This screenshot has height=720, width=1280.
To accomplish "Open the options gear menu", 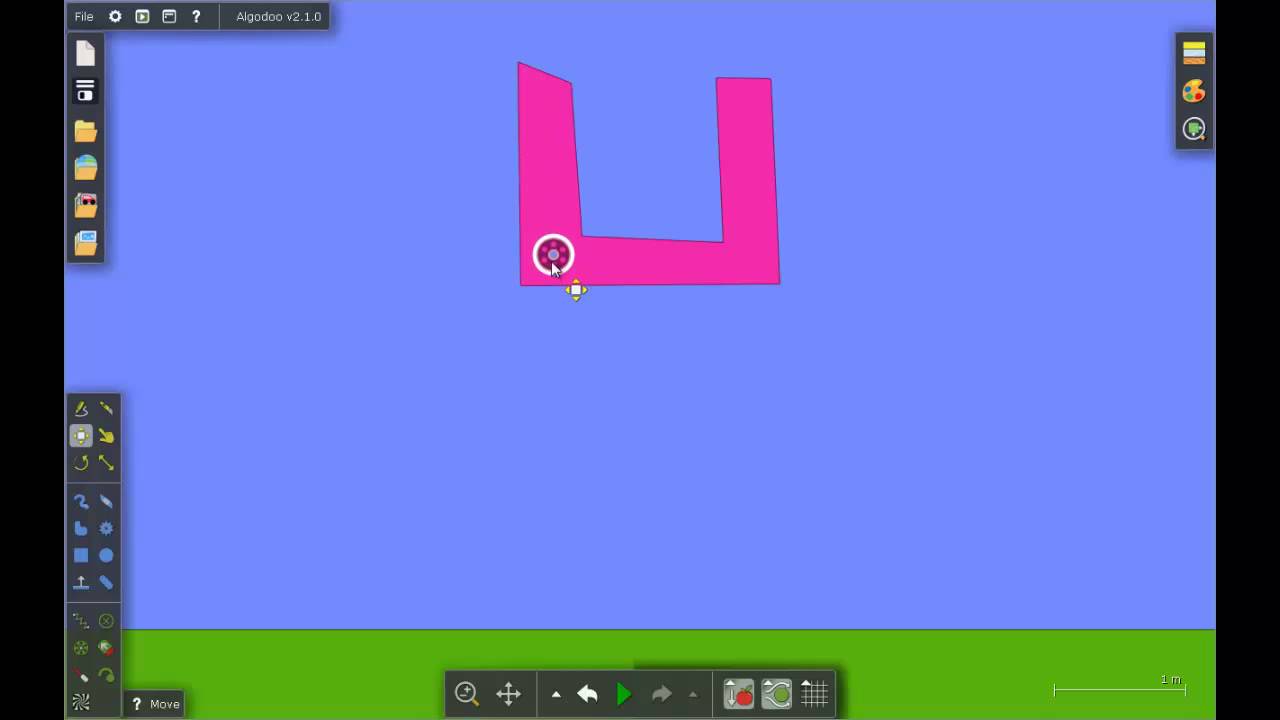I will pos(115,17).
